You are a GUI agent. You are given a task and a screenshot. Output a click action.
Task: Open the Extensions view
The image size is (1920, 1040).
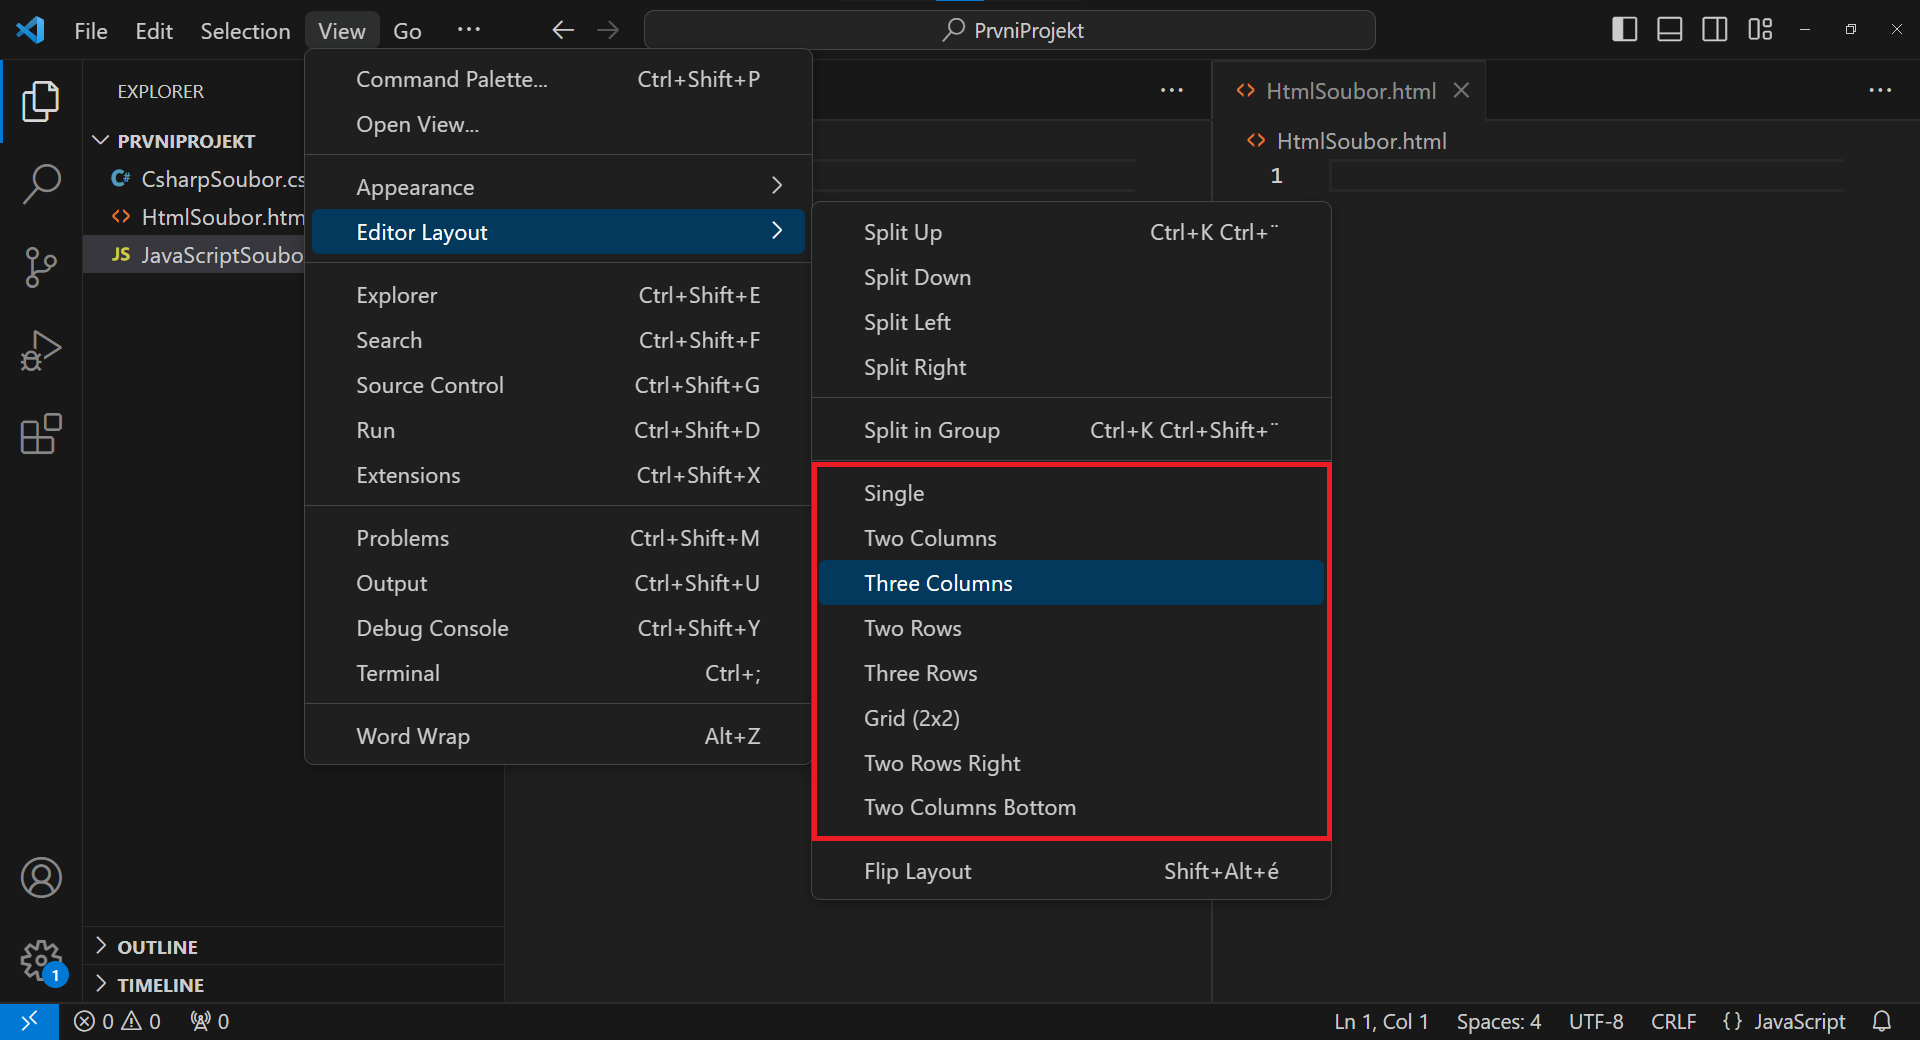click(41, 433)
